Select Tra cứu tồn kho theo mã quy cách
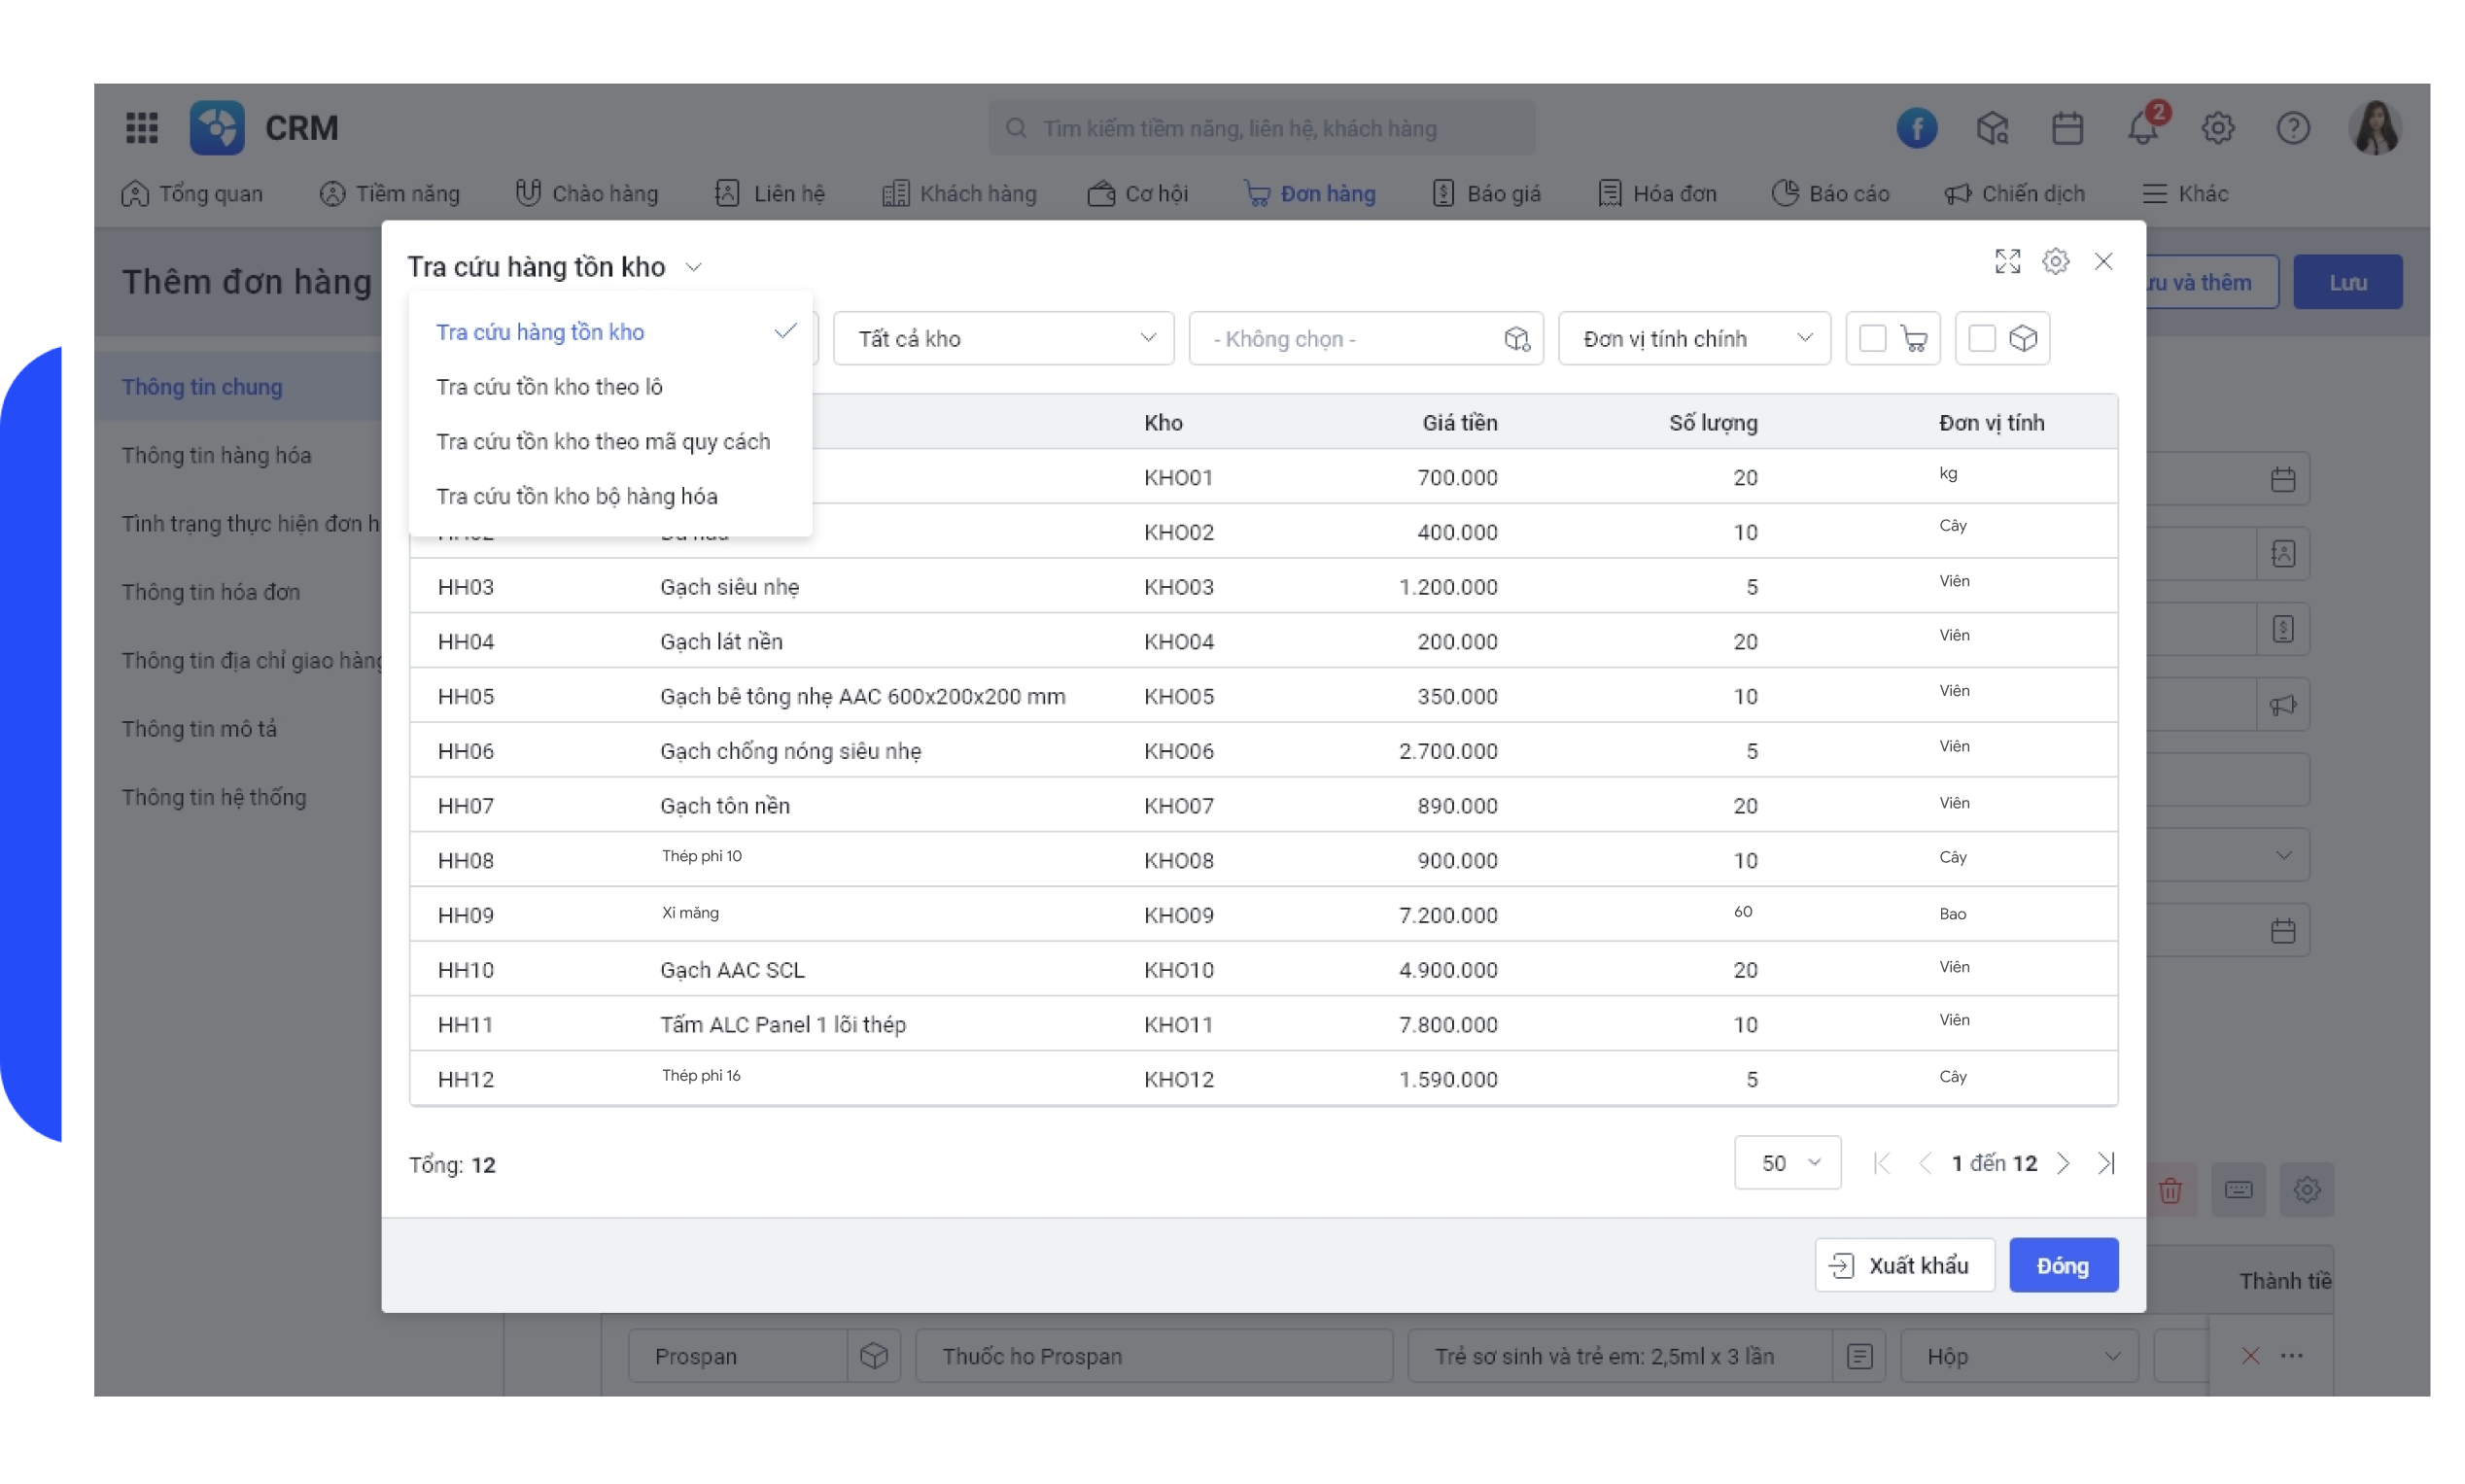Screen dimensions: 2465x1484 [x=611, y=441]
